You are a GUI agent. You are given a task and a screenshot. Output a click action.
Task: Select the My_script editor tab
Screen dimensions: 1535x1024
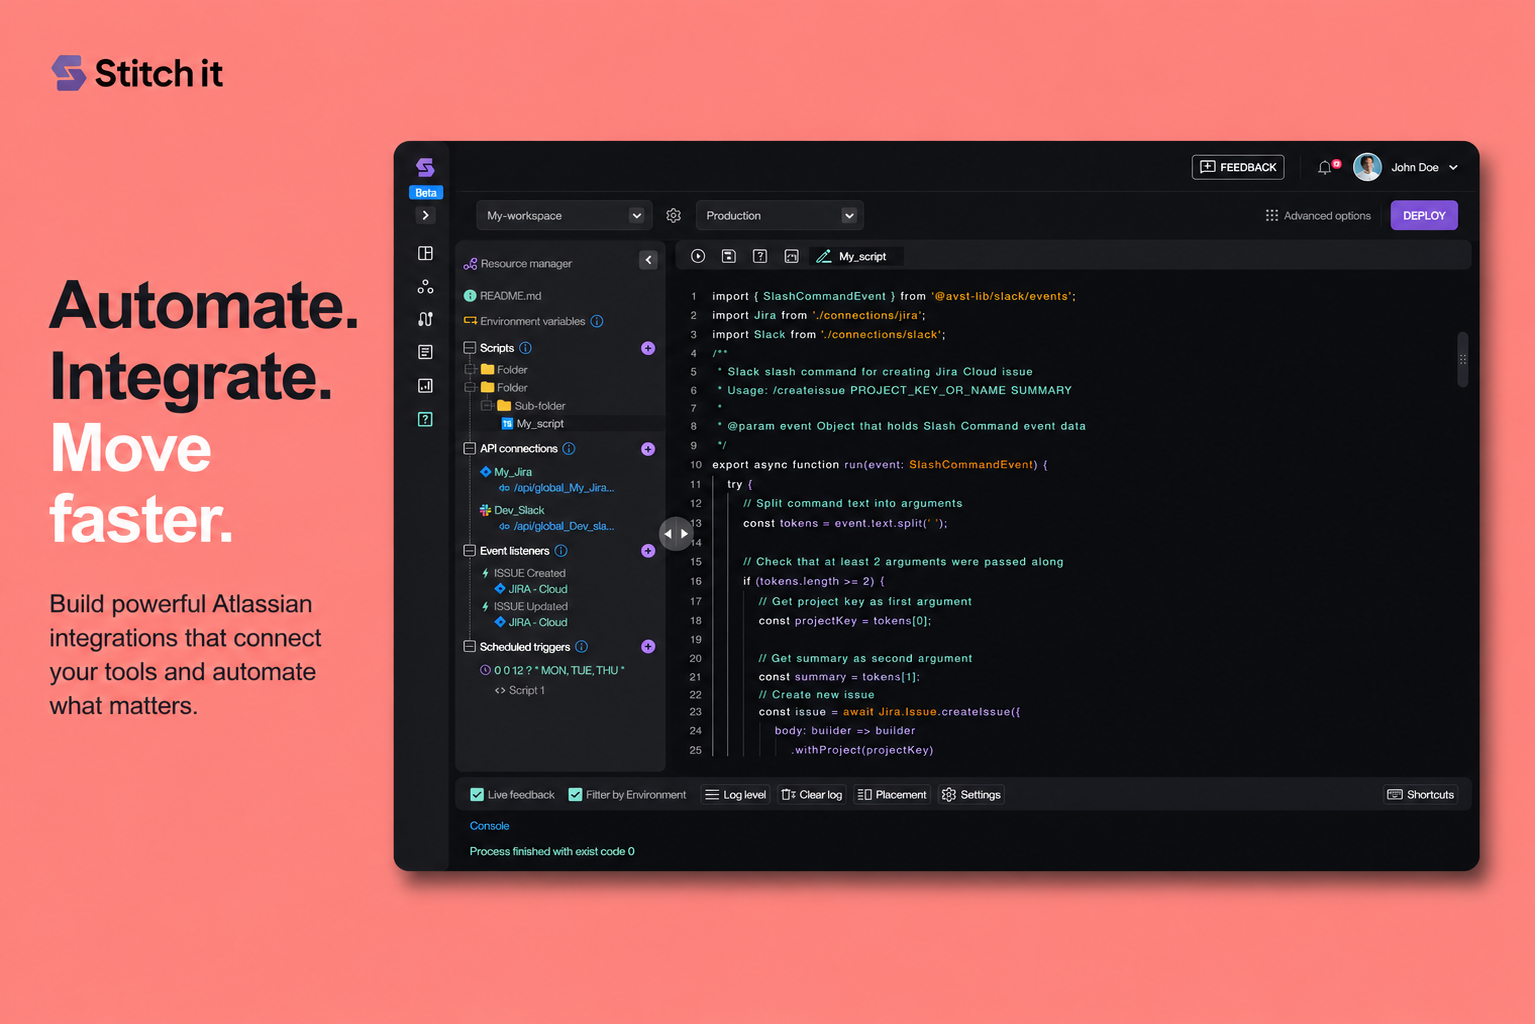[x=856, y=256]
